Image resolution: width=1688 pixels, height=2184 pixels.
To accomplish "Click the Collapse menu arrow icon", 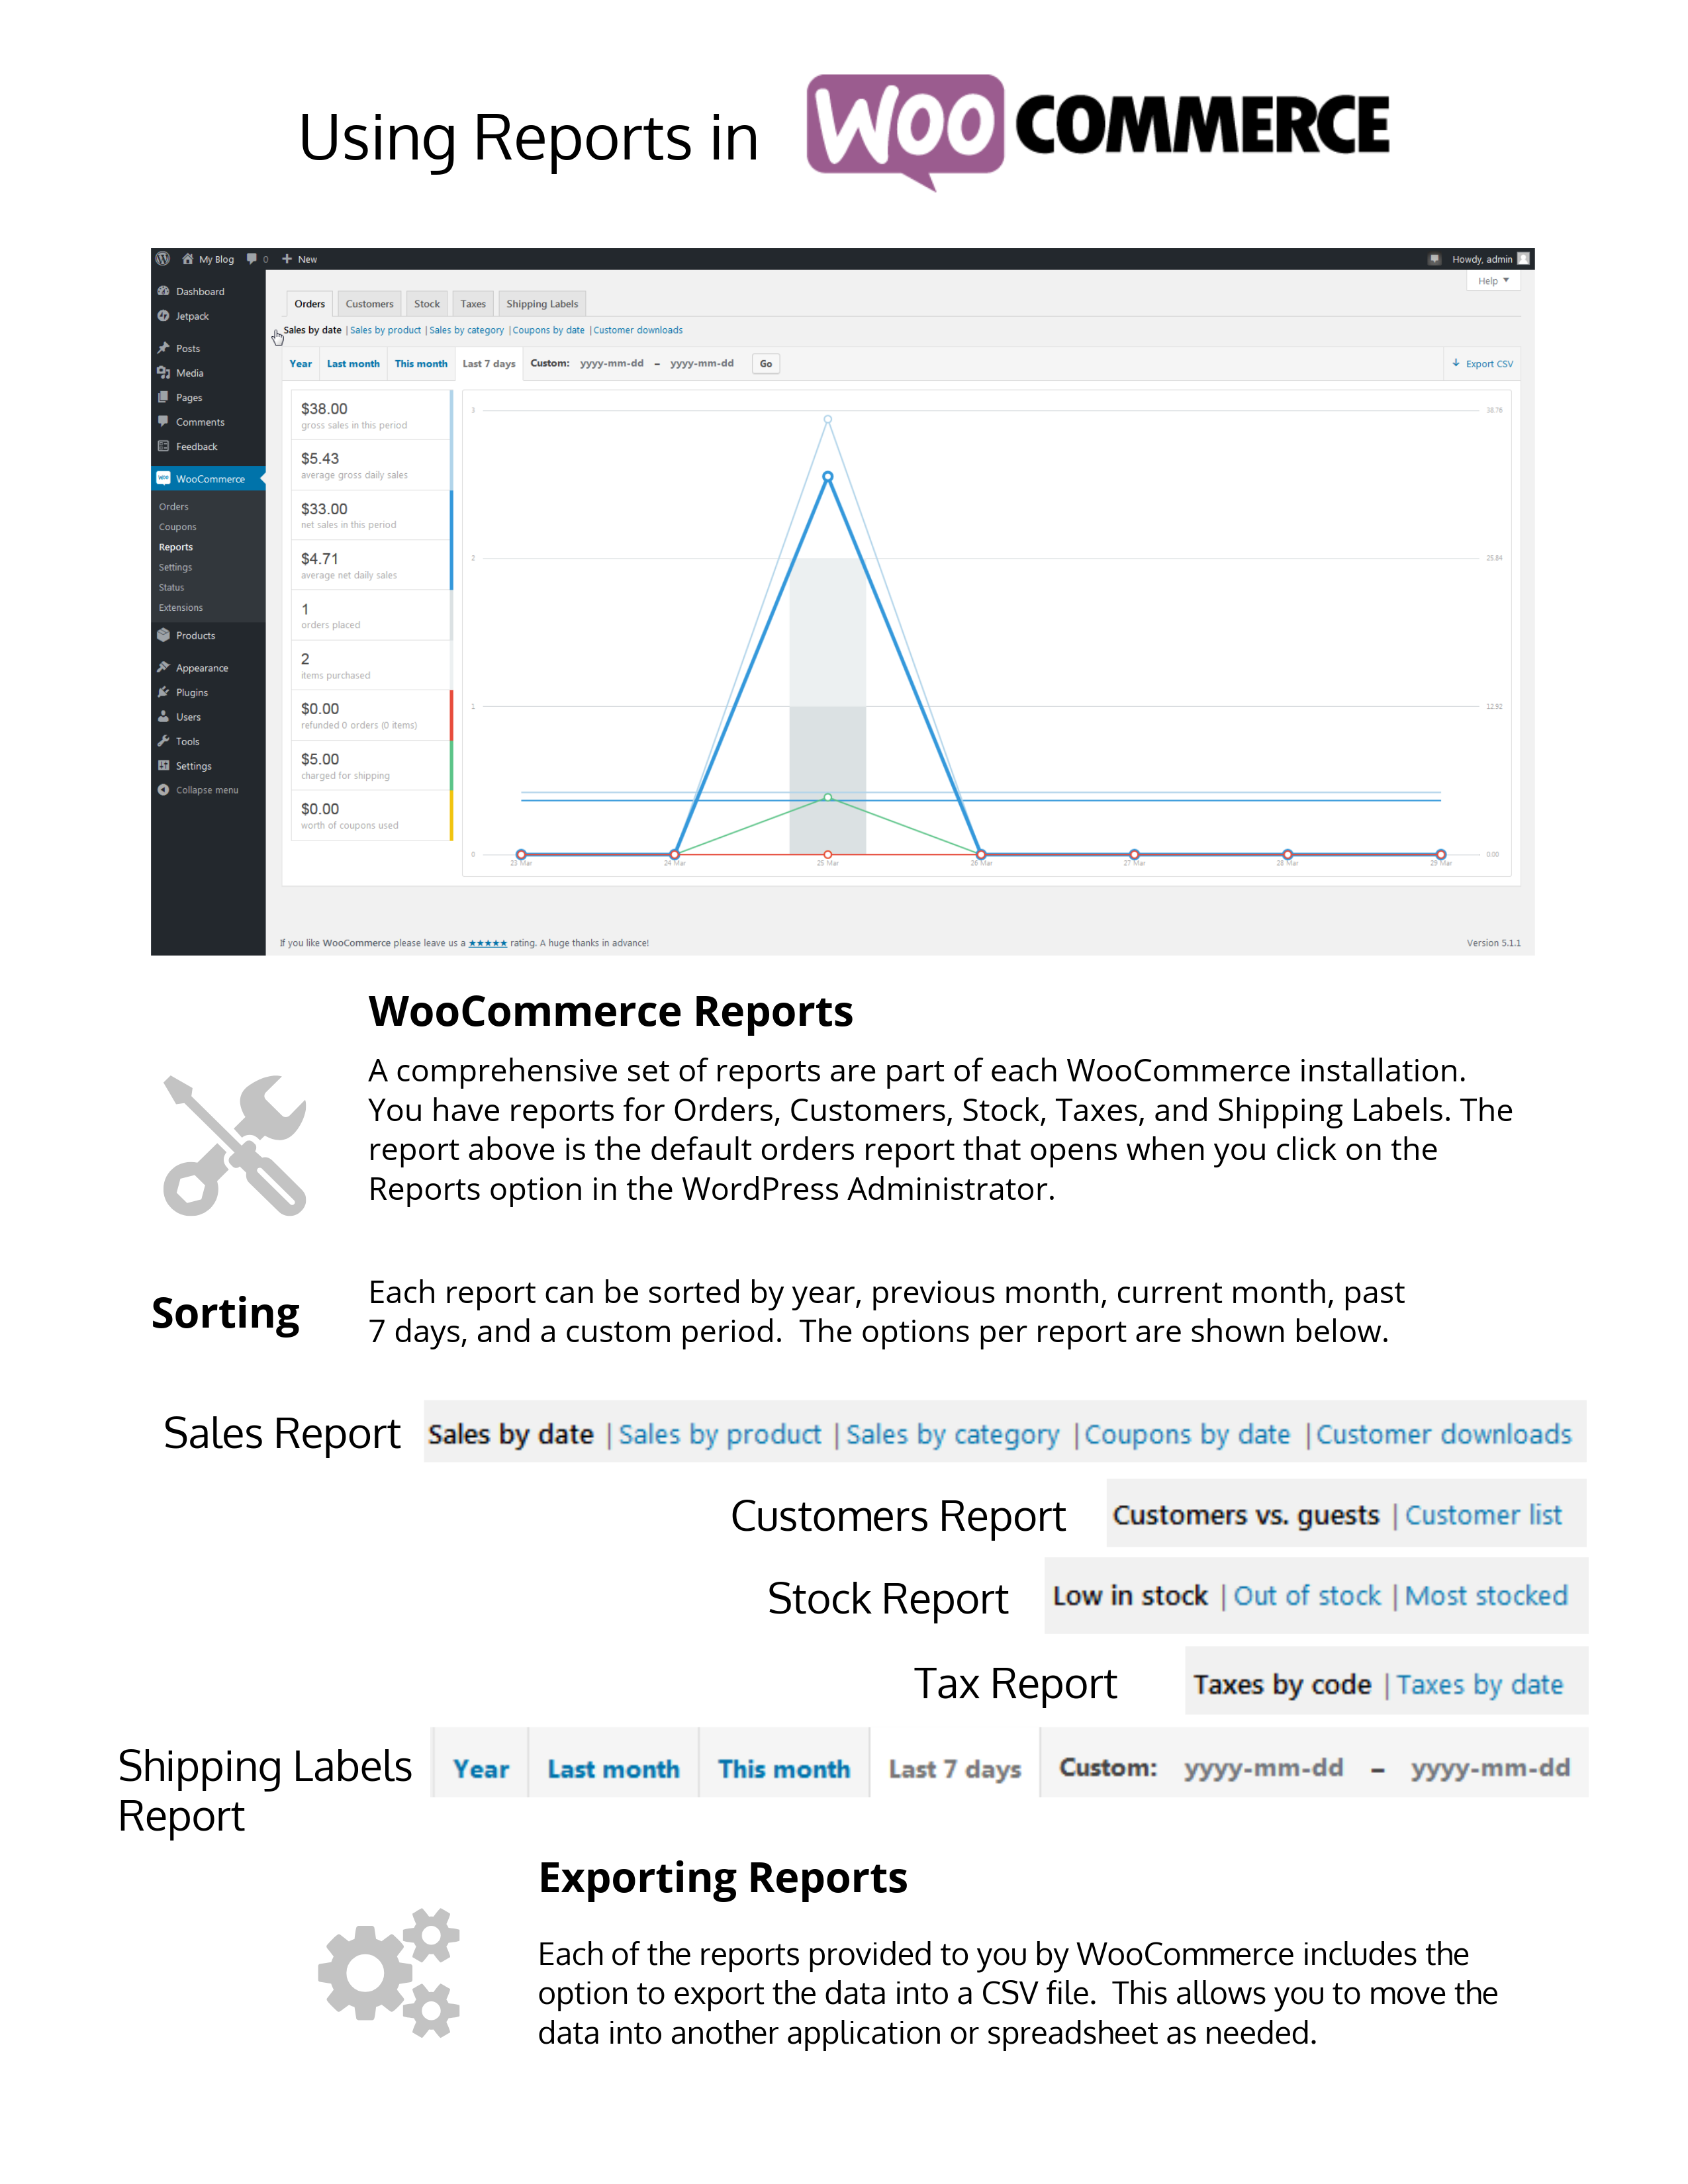I will pyautogui.click(x=163, y=790).
